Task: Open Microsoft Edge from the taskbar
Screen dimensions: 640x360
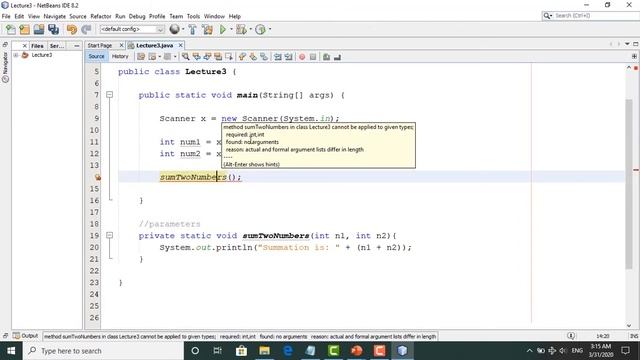Action: pos(288,351)
